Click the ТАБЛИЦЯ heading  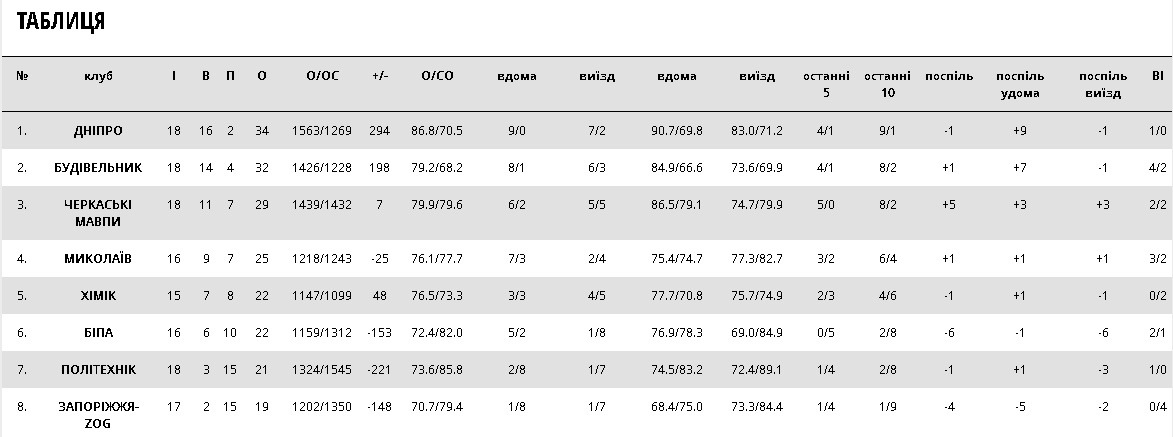click(61, 22)
